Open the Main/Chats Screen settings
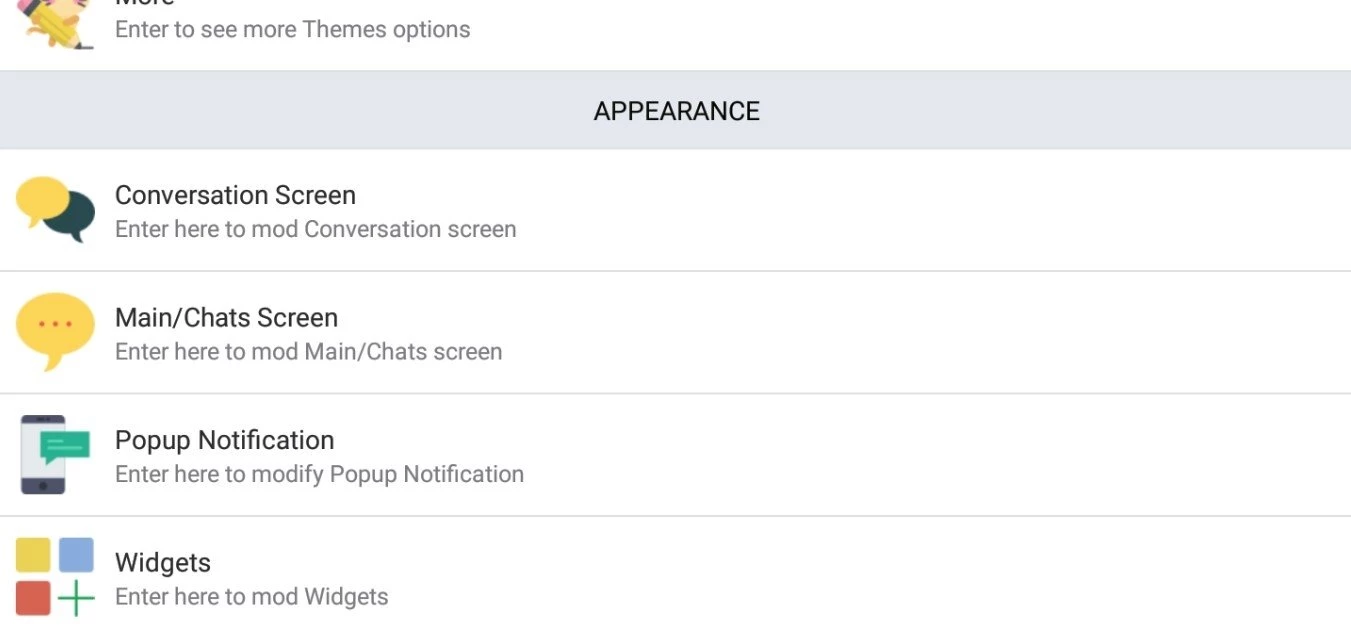 tap(226, 318)
